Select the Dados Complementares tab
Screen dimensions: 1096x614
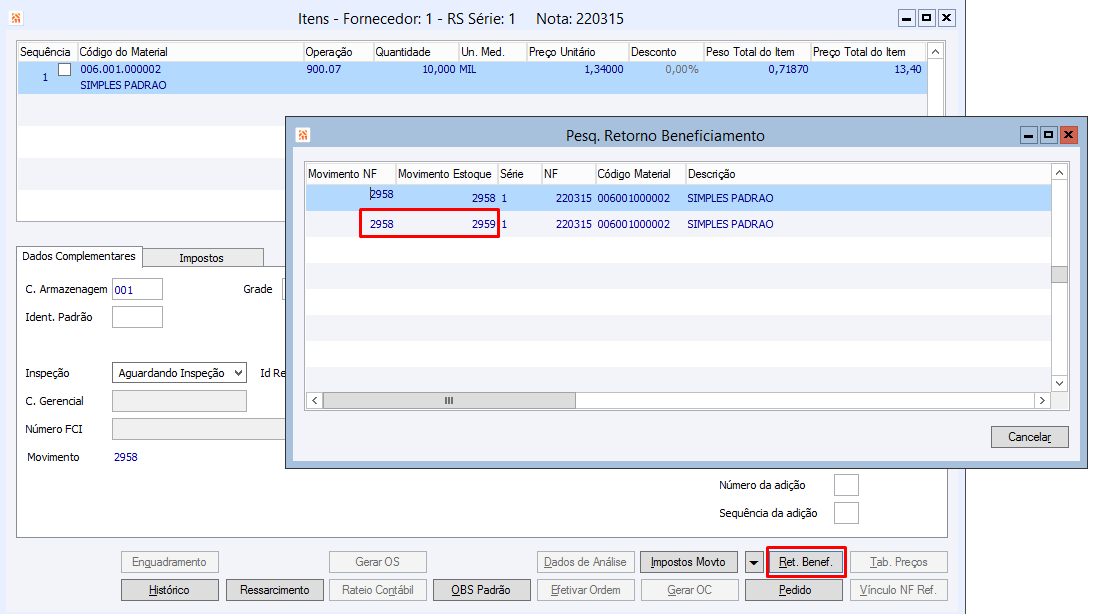[x=79, y=257]
